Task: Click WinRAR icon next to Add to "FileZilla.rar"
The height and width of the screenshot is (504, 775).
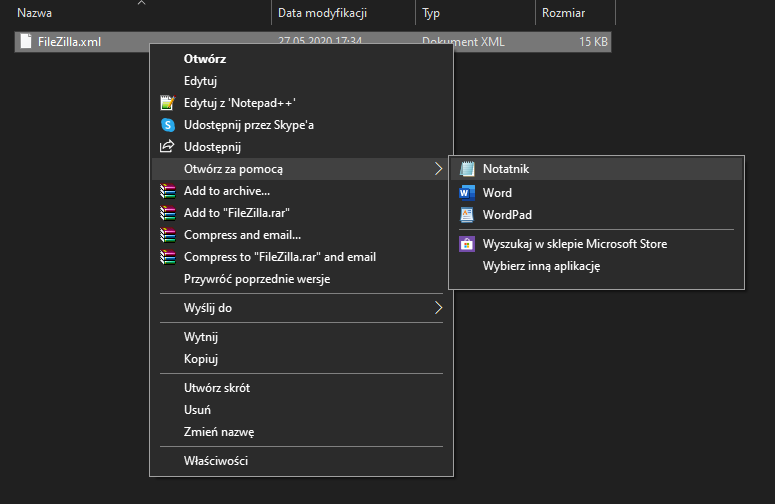Action: point(168,213)
